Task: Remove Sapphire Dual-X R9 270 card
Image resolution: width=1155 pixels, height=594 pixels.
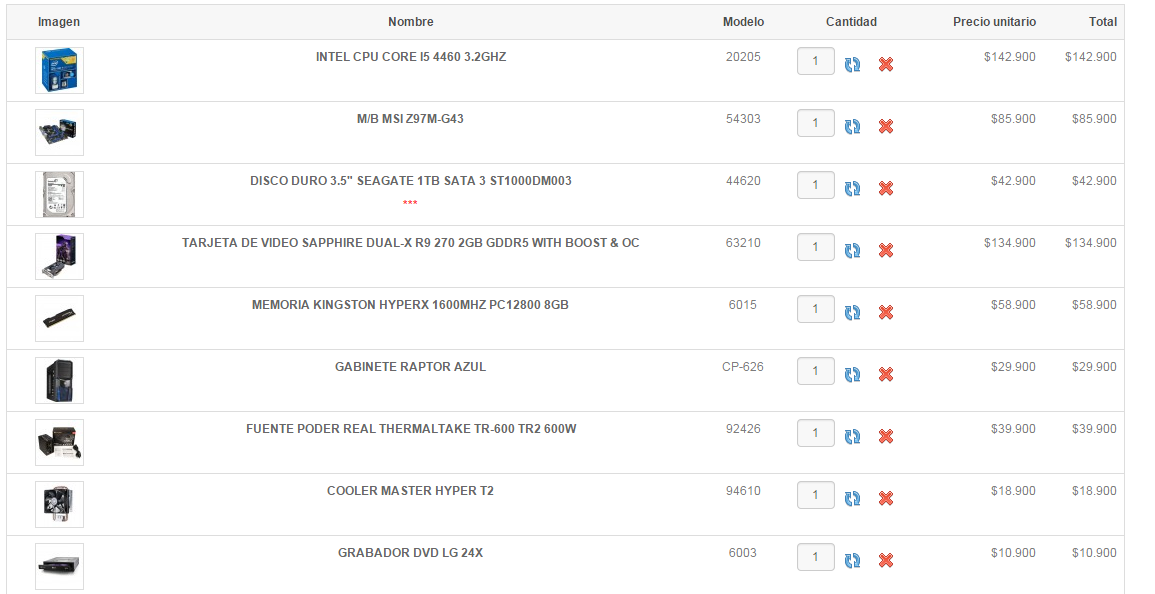Action: coord(886,251)
